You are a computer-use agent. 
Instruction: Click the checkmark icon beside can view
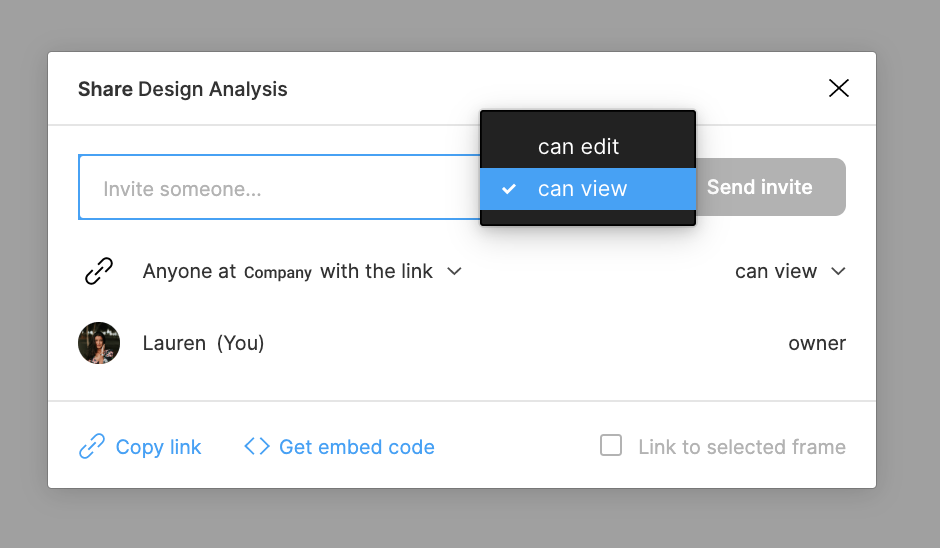click(509, 189)
